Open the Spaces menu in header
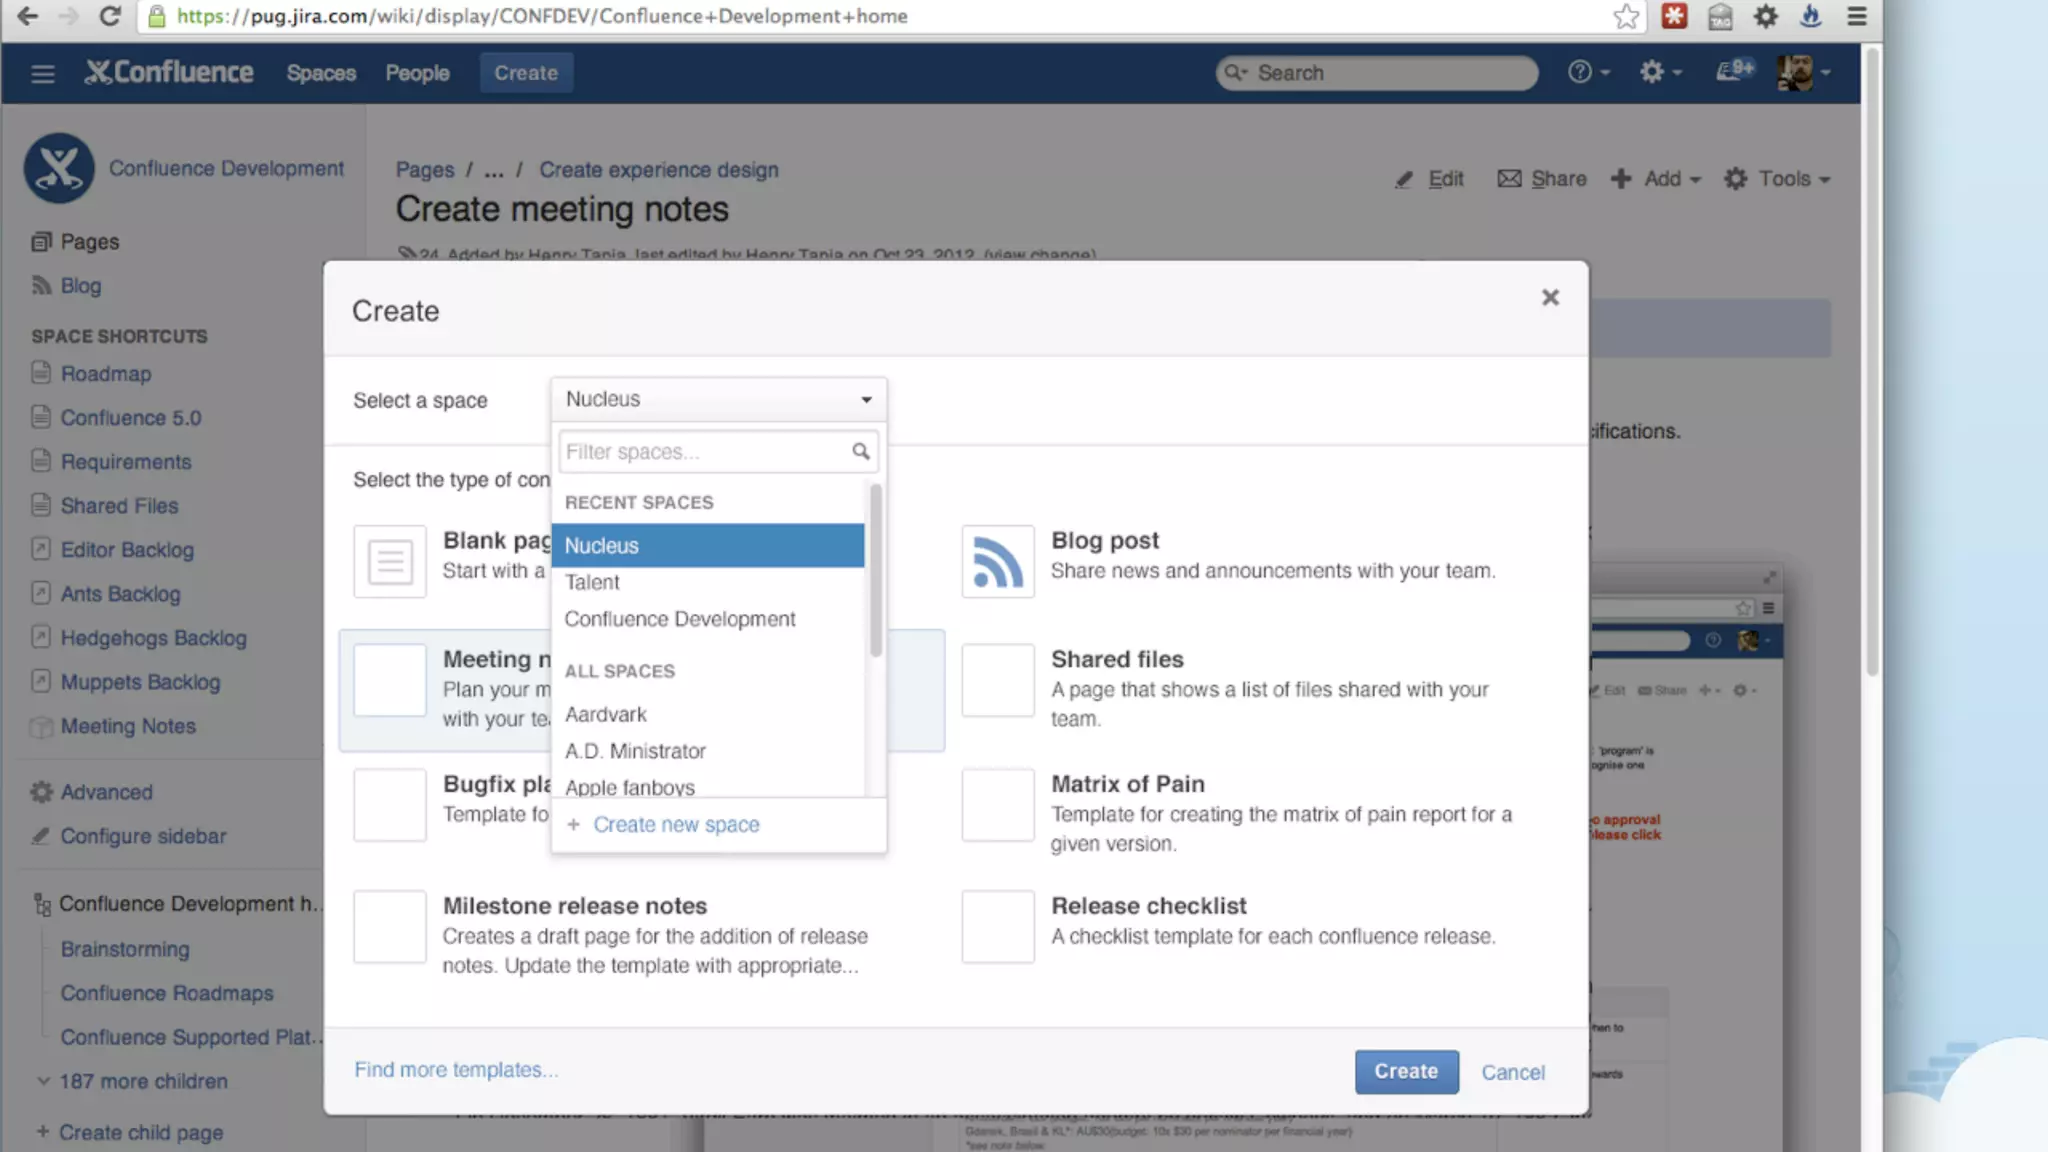 (x=321, y=73)
